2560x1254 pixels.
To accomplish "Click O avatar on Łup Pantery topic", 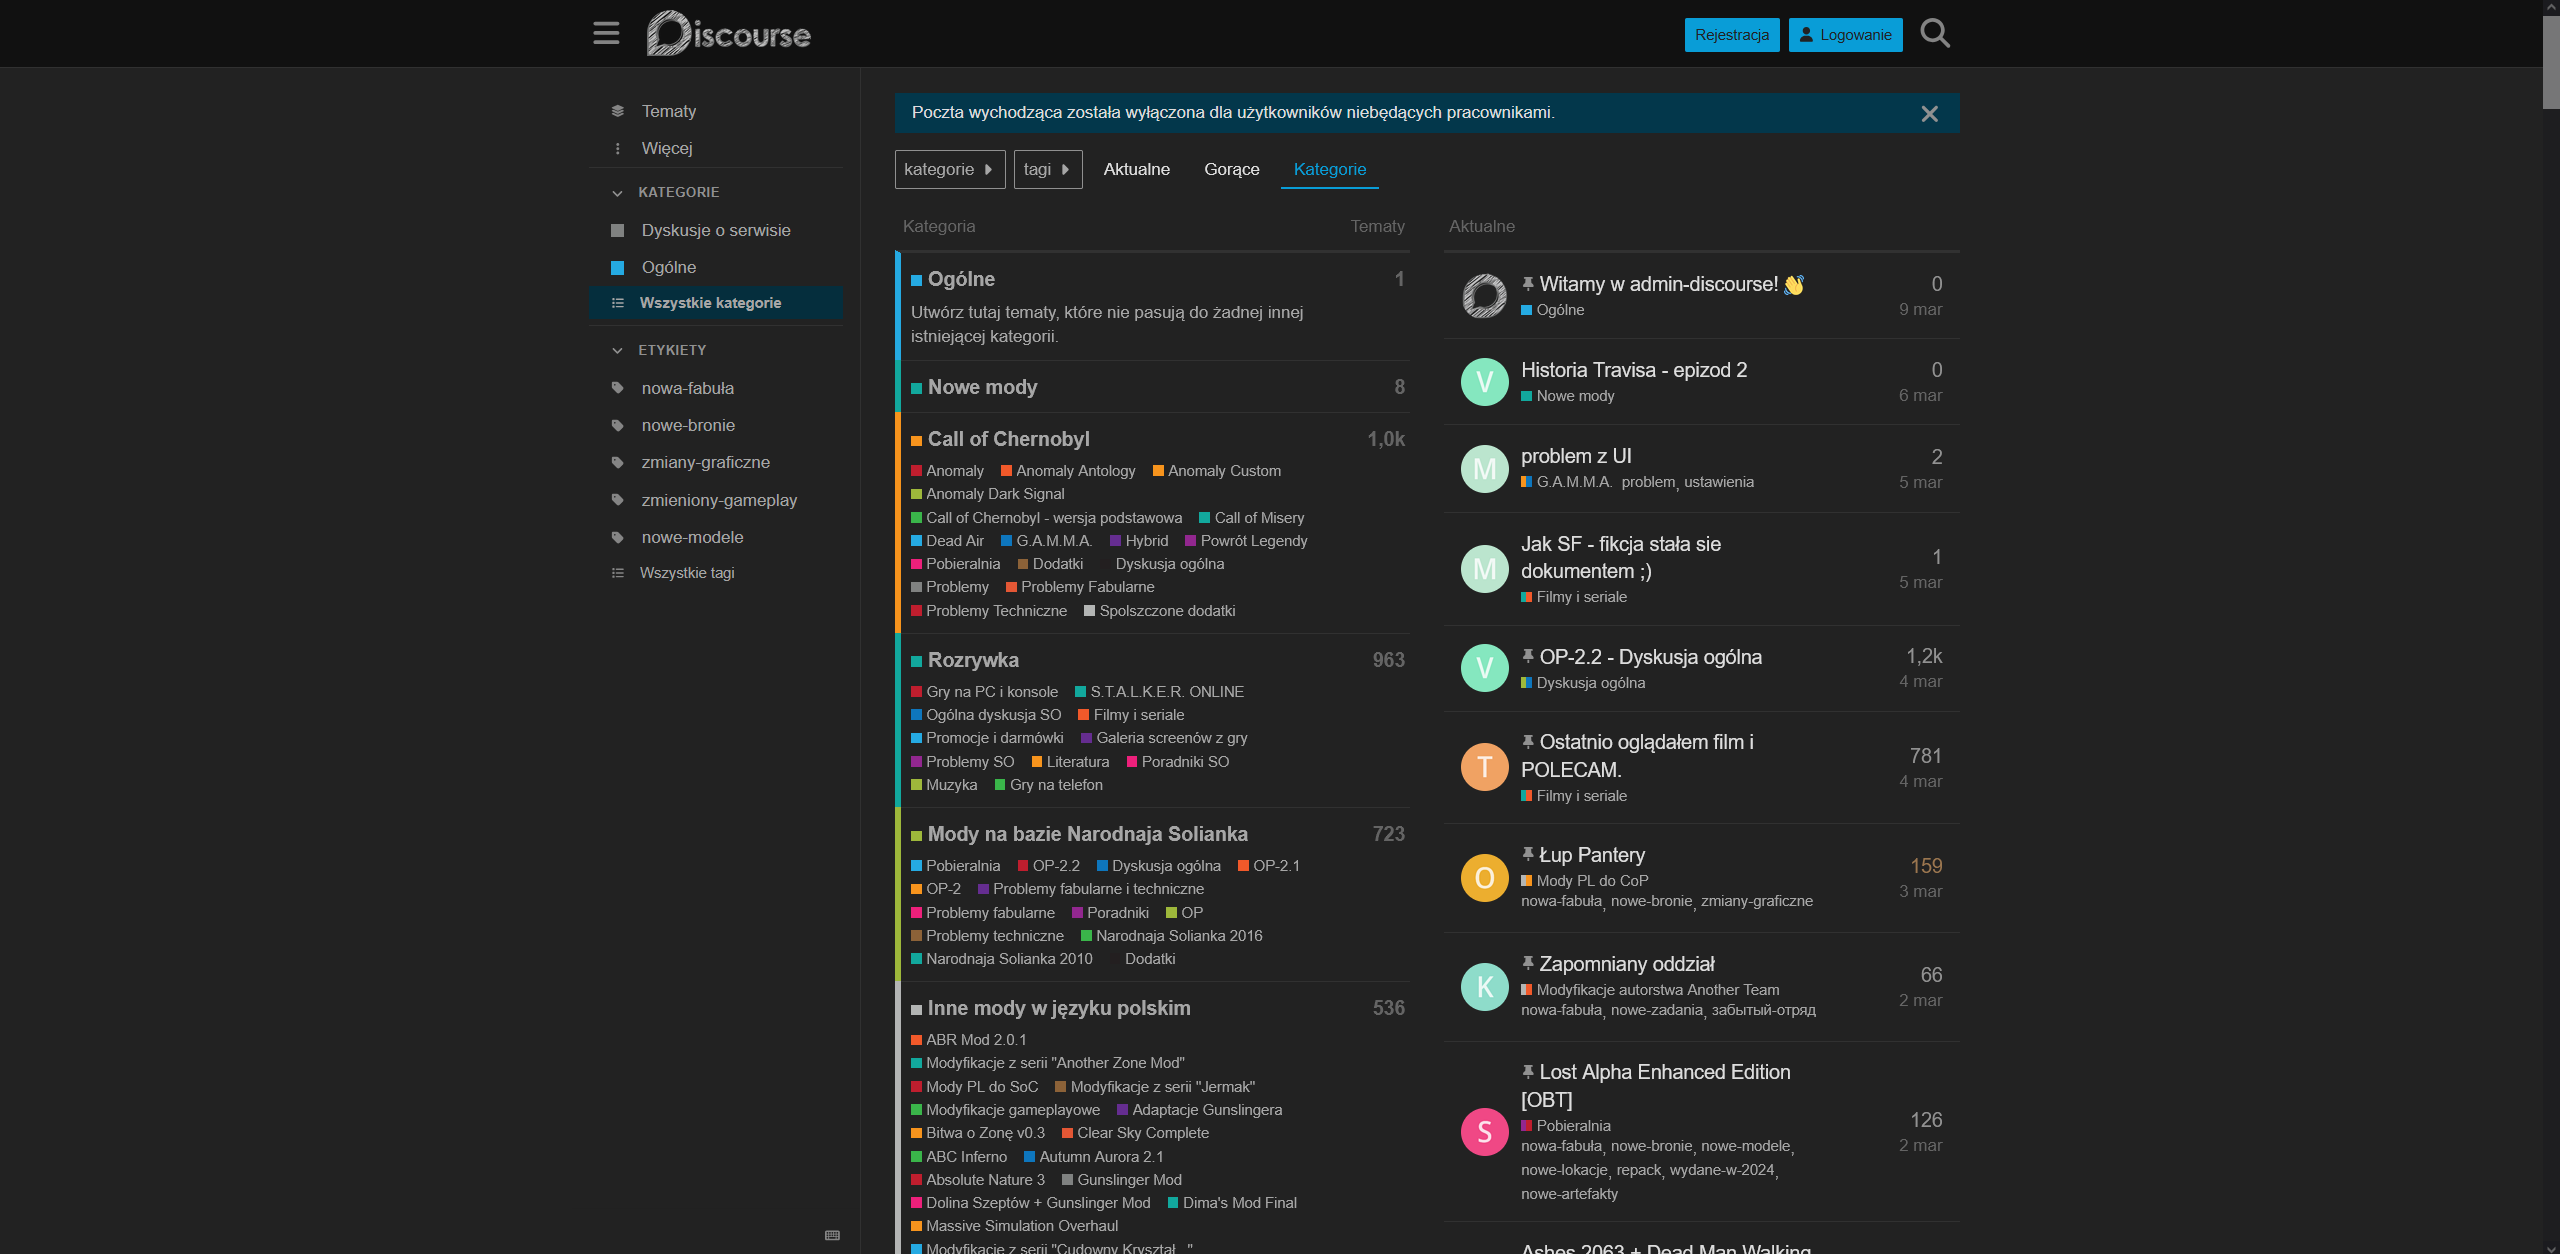I will (x=1484, y=878).
